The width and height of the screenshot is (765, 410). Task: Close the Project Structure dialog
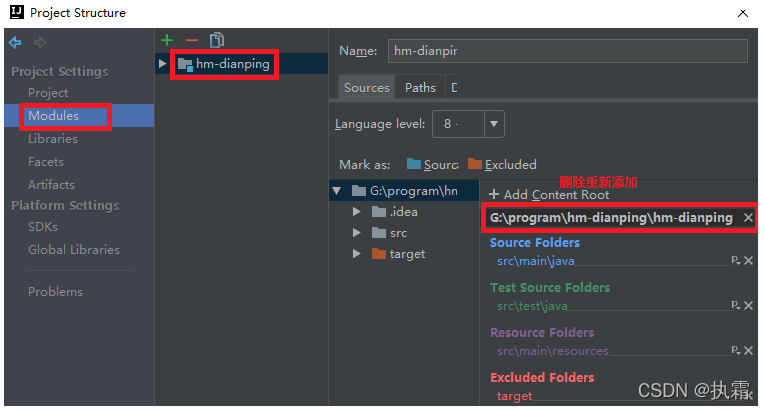[x=743, y=14]
